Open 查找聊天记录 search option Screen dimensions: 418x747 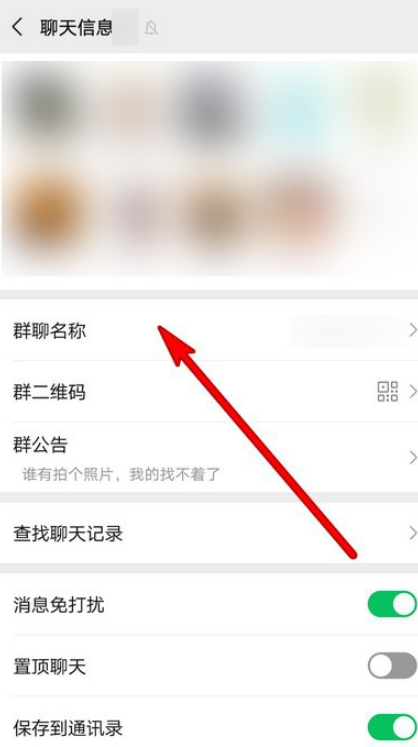[x=209, y=533]
